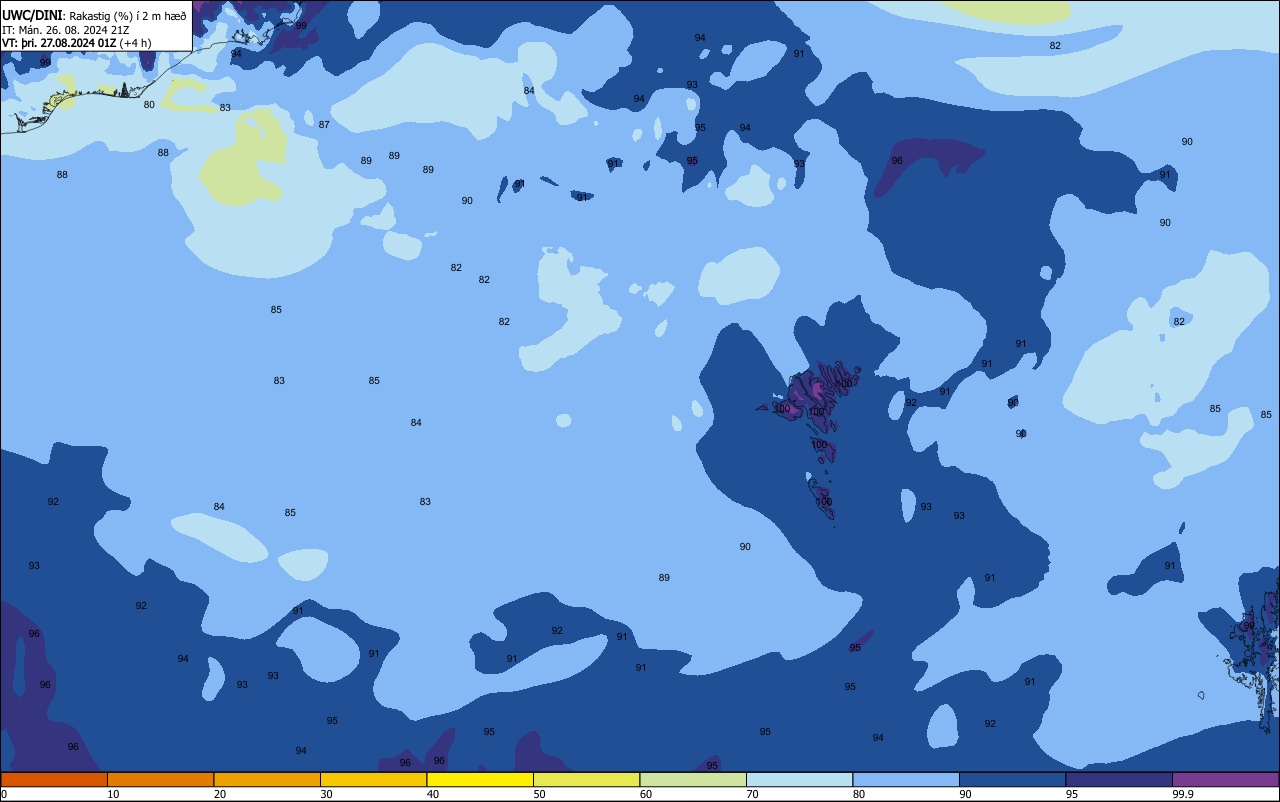Select the 50–60 yellow-green legend swatch
The image size is (1280, 802).
(x=586, y=779)
